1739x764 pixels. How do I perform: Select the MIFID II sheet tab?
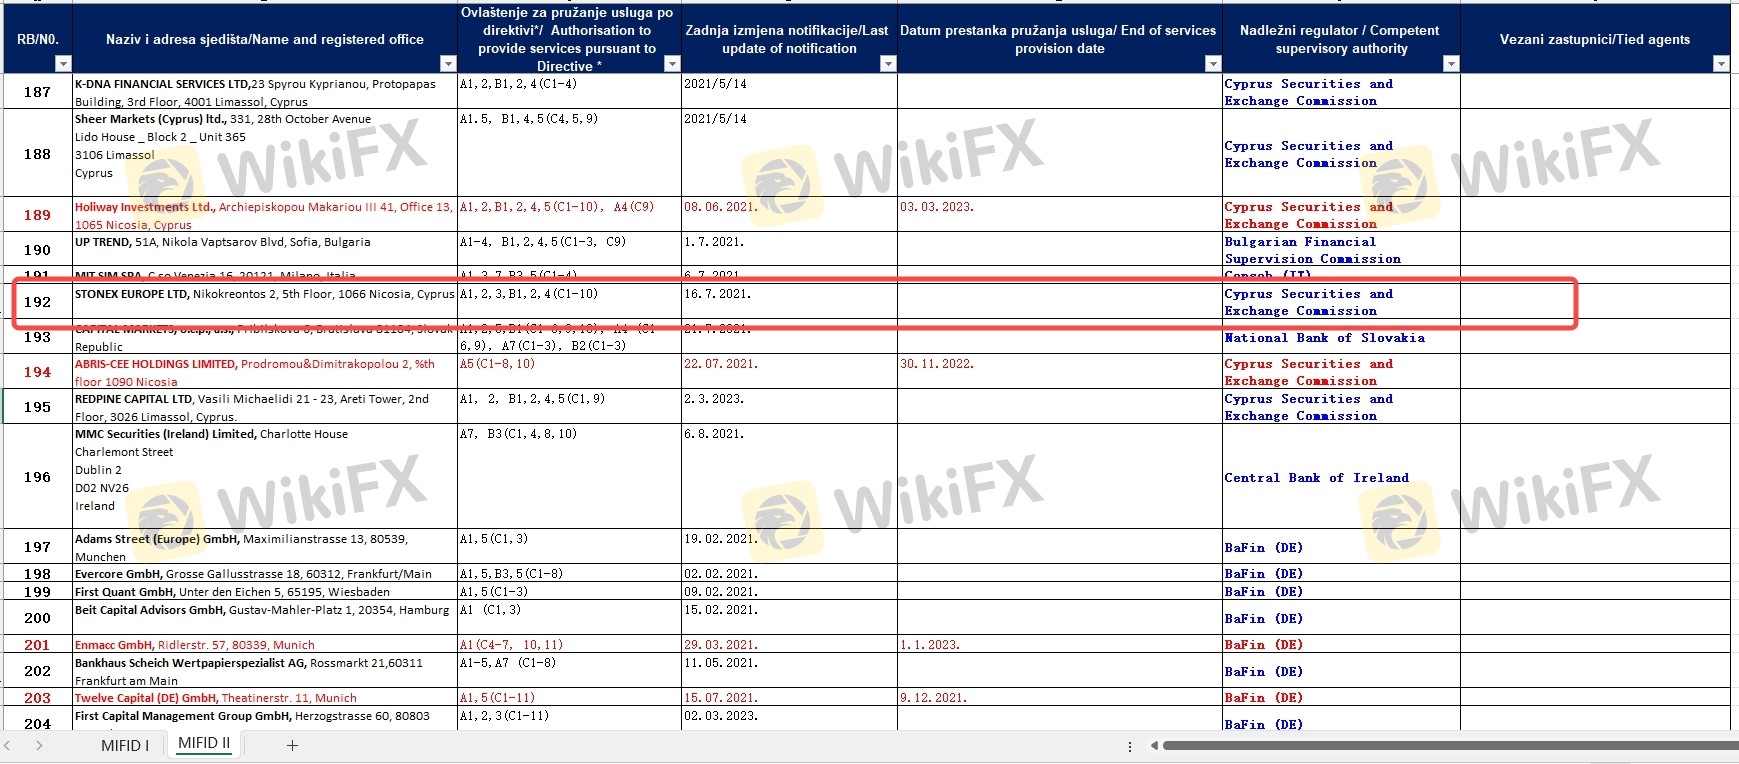pyautogui.click(x=204, y=744)
